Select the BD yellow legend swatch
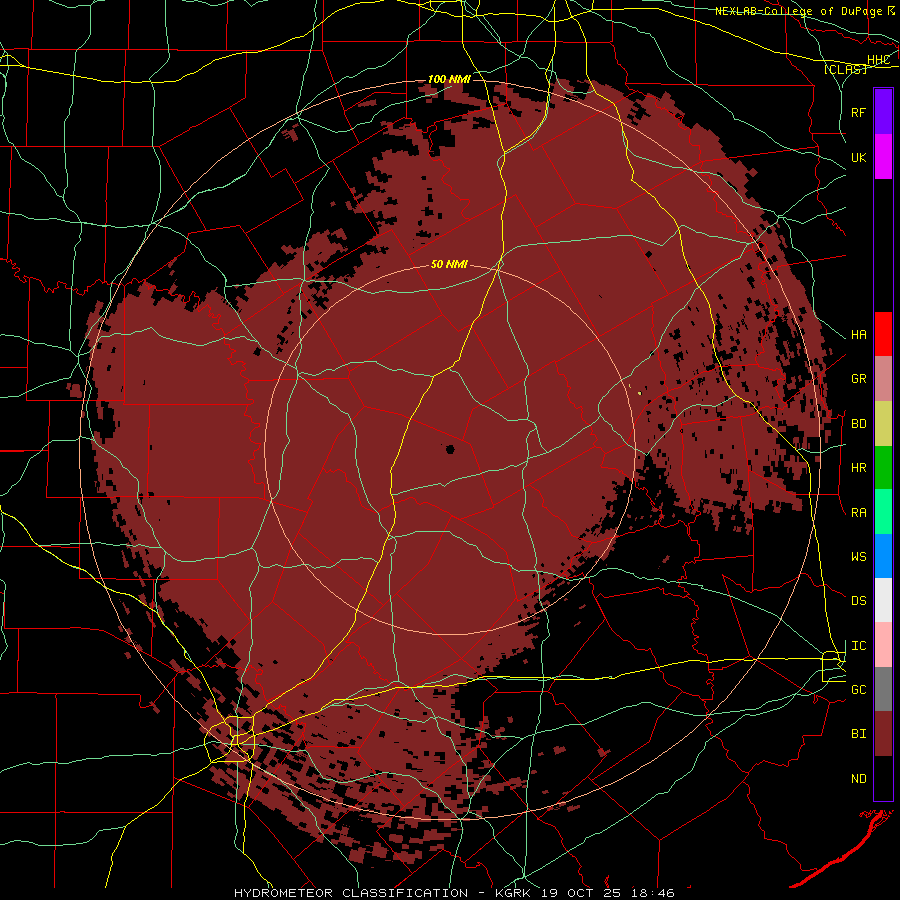This screenshot has width=900, height=900. 883,424
